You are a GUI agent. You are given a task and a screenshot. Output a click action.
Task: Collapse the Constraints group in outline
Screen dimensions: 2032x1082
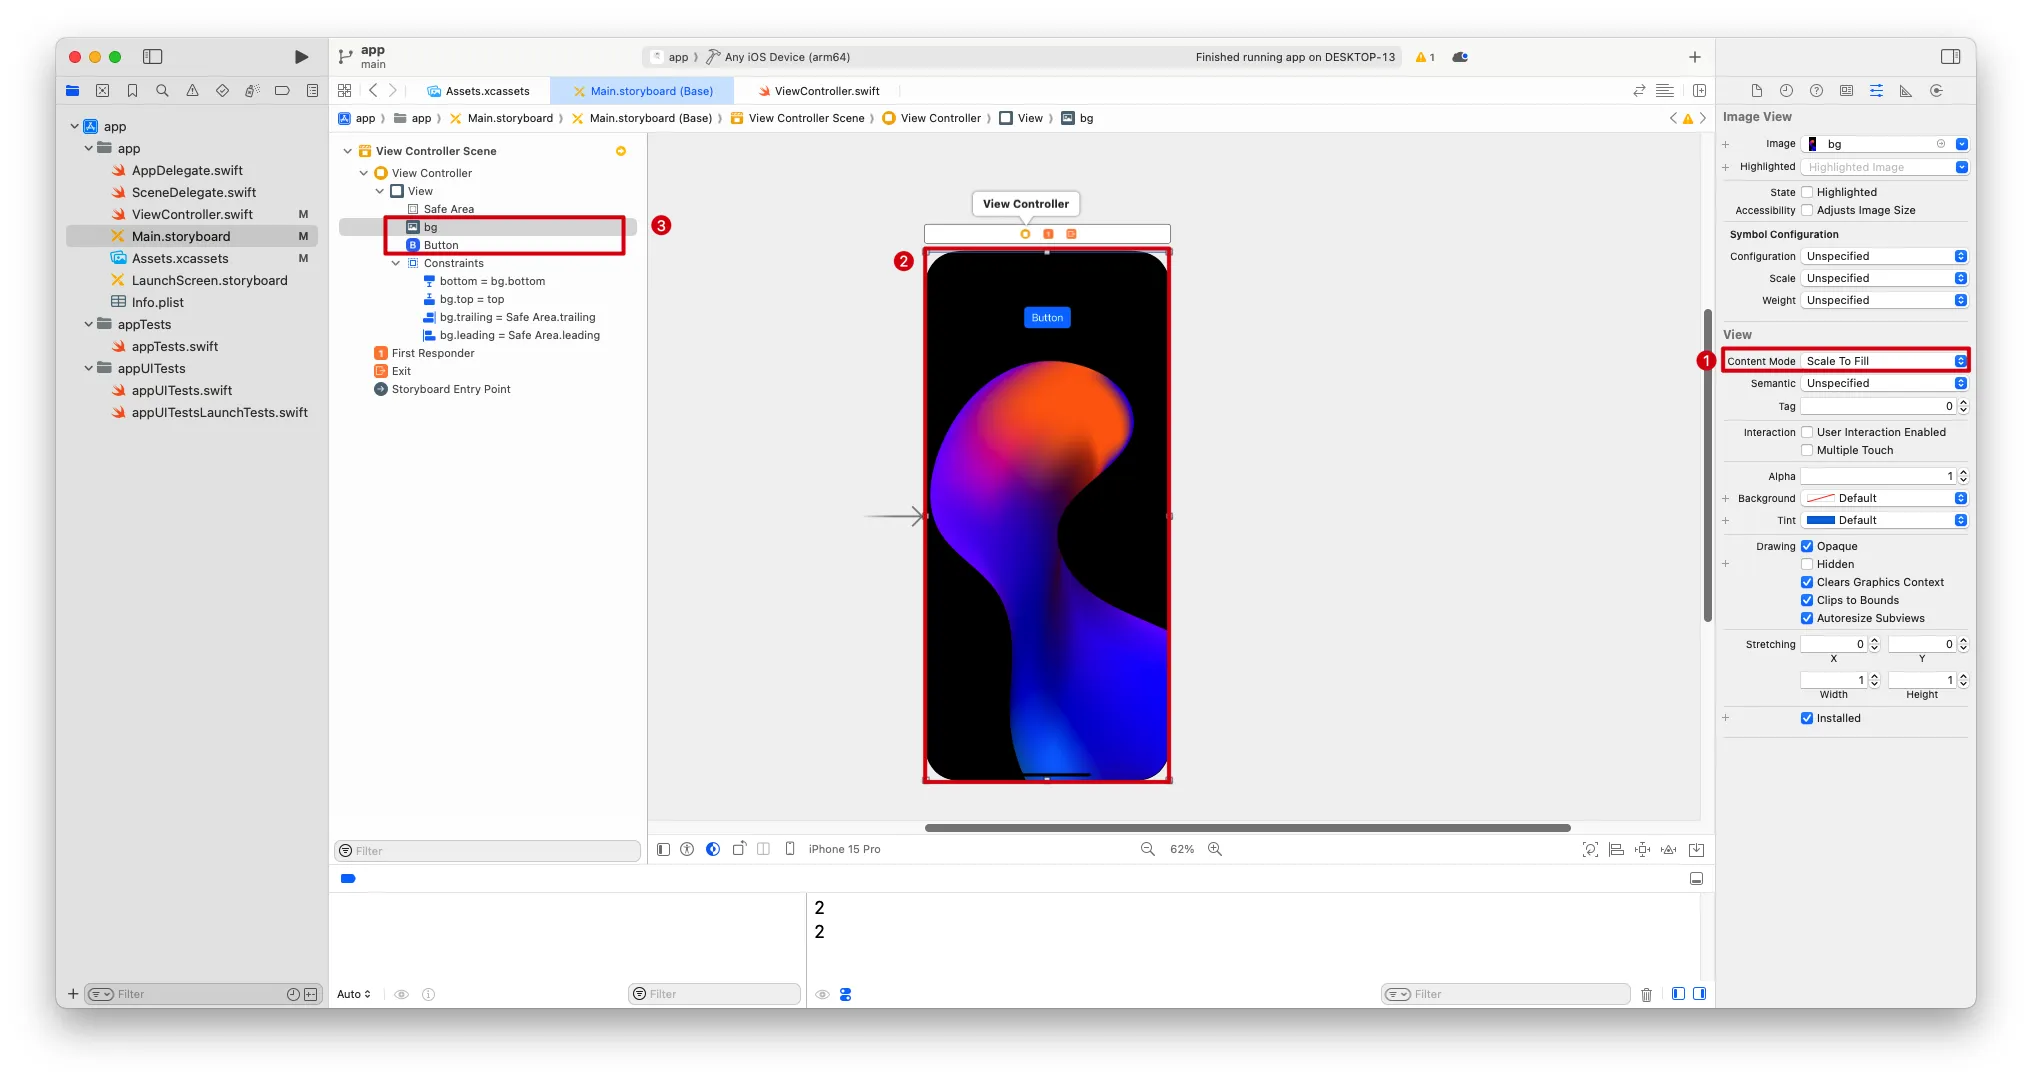tap(396, 263)
